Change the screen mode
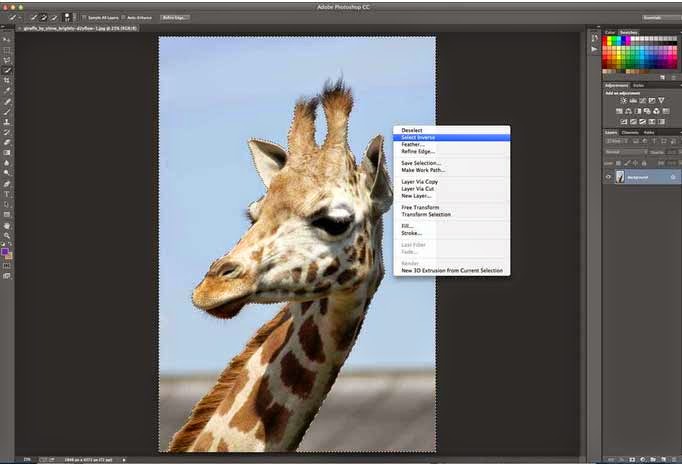Screen dimensions: 682x464 [7, 276]
